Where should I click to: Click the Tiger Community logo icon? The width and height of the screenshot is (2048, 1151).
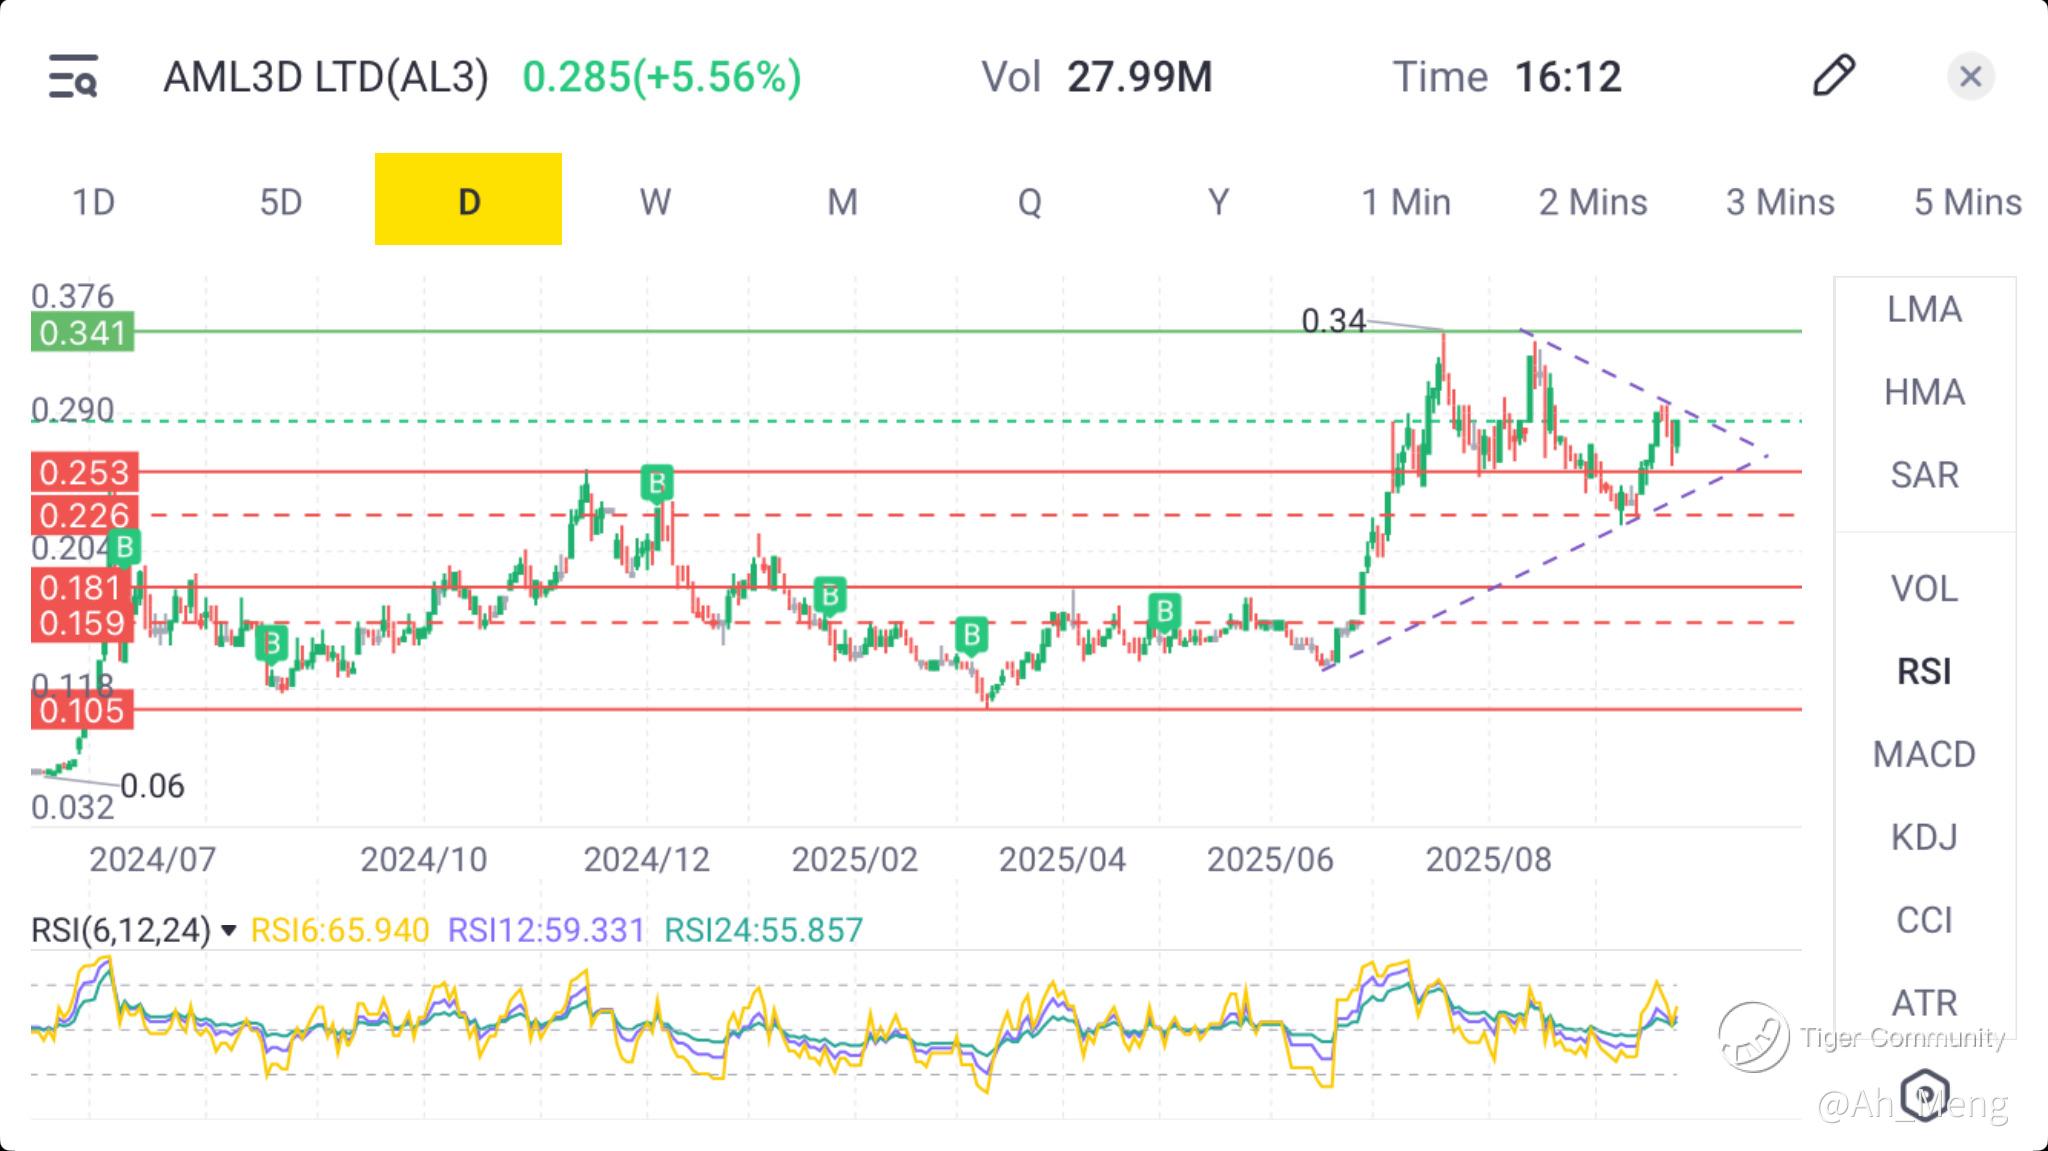[x=1753, y=1037]
